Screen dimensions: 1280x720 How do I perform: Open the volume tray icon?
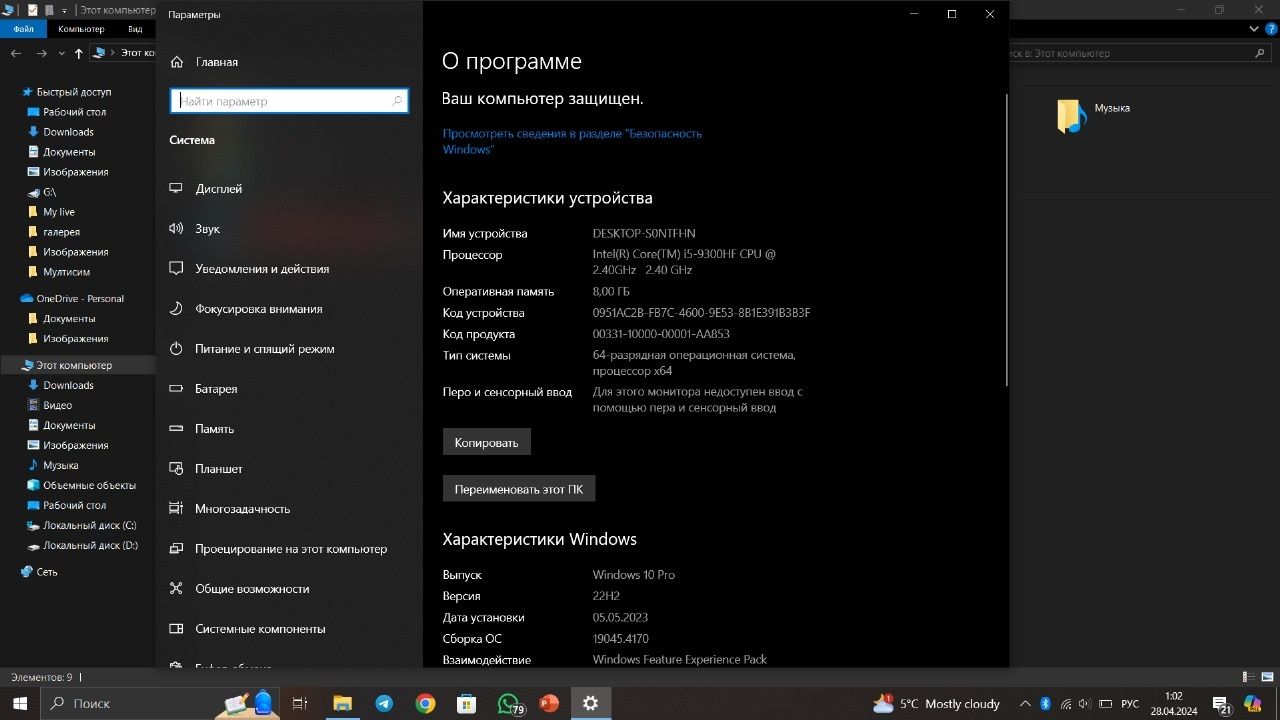[1087, 703]
